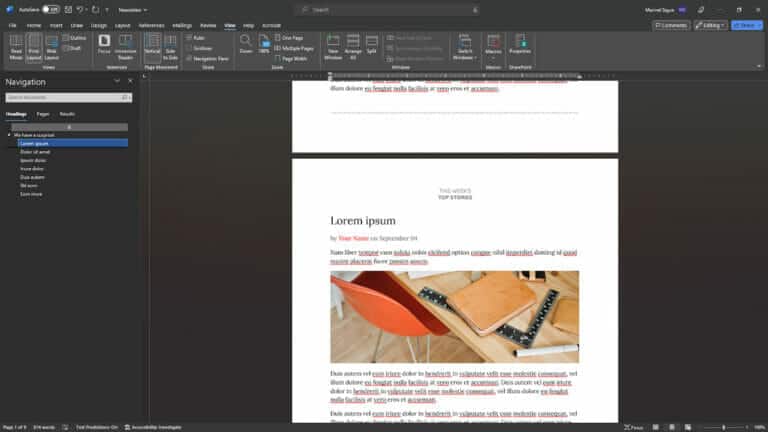
Task: Switch to Results tab in Navigation
Action: pos(67,114)
